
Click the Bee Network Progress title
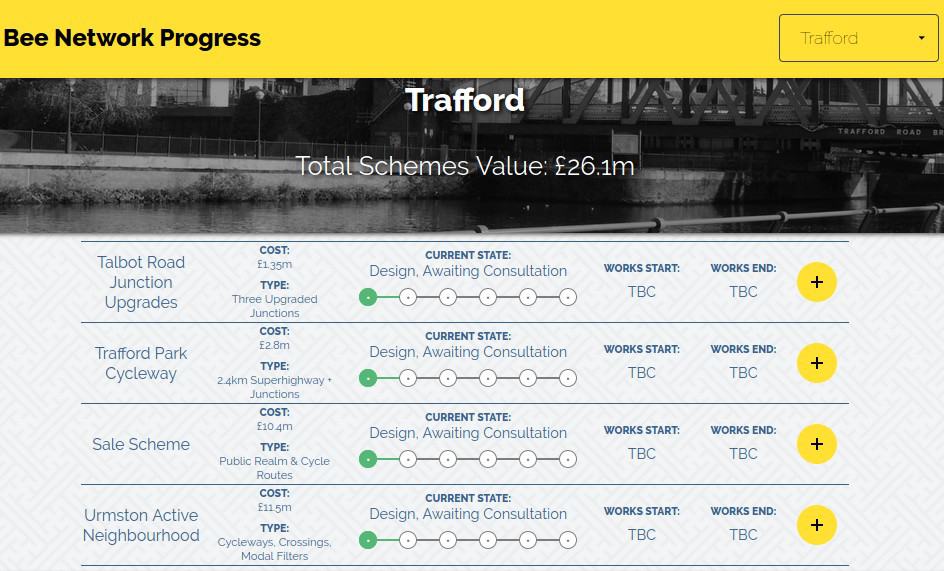(x=132, y=38)
